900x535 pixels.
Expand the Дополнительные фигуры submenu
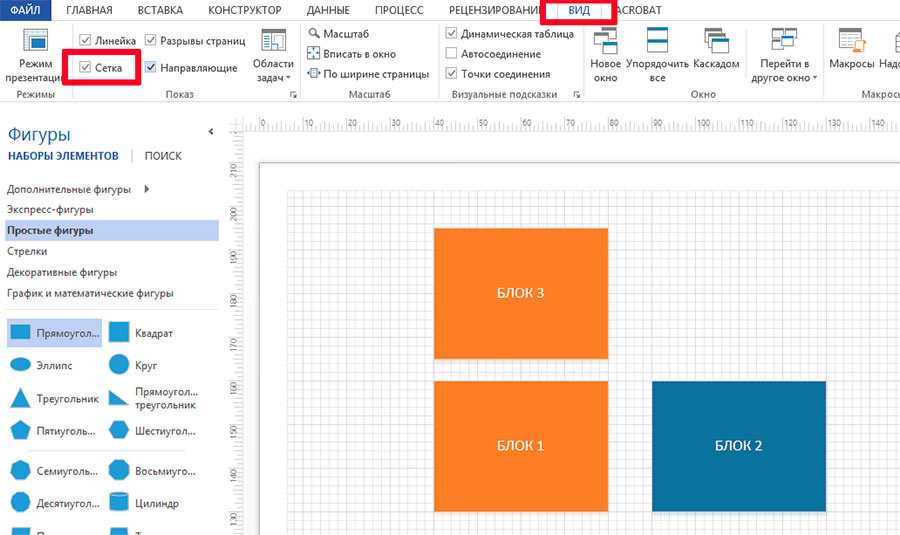147,189
